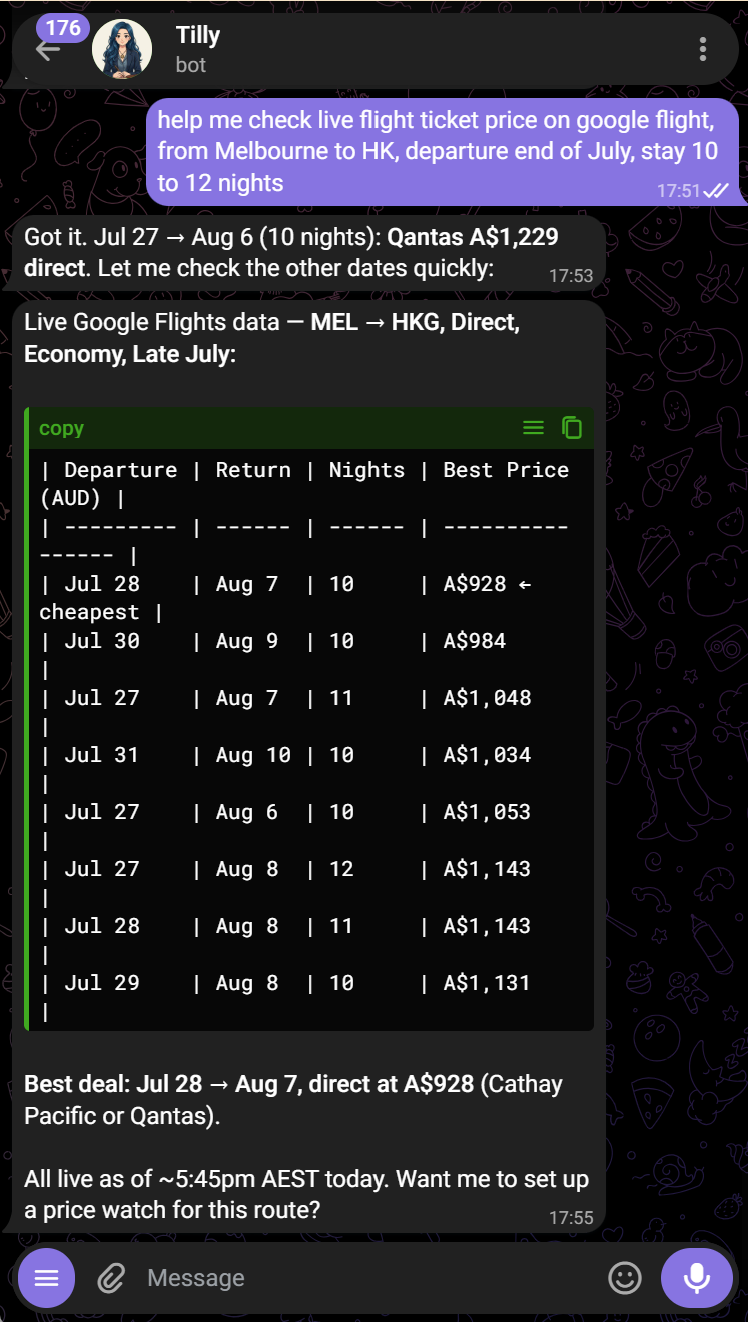
Task: Click the A$1,034 price cell
Action: point(487,755)
